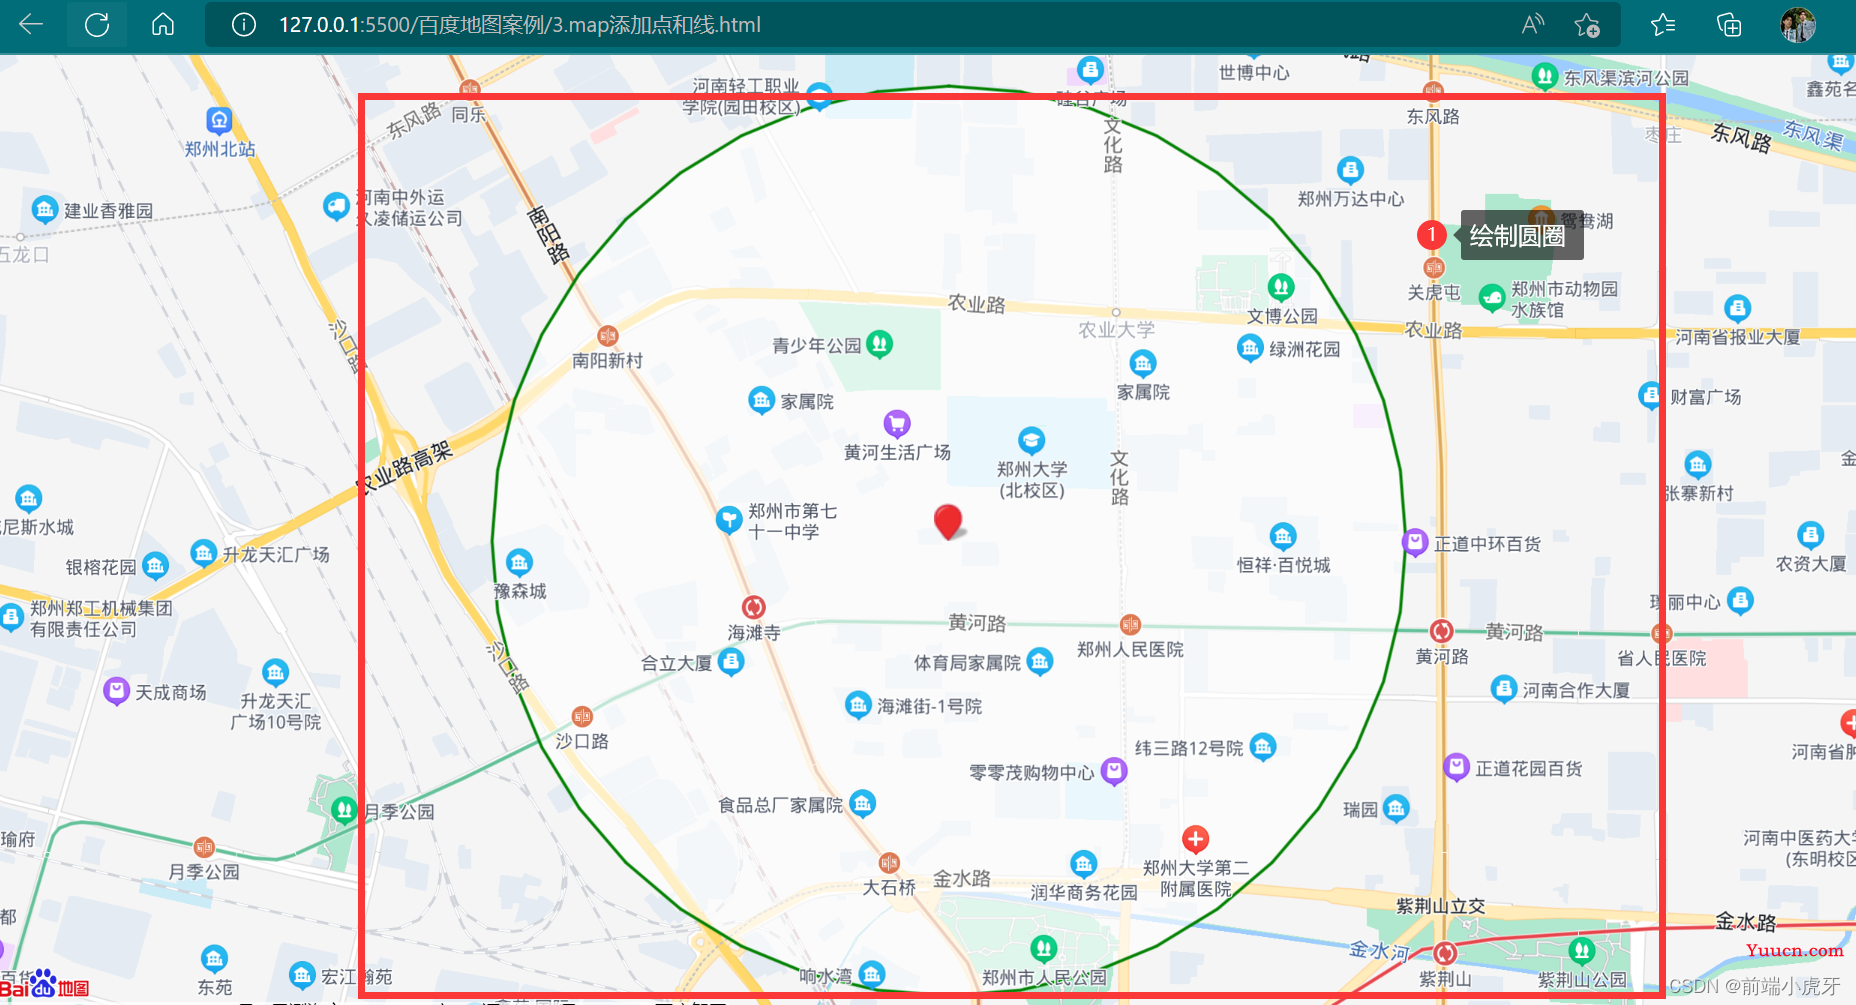Select the 青少年公园 park icon
Screen dimensions: 1856x1005
point(879,345)
